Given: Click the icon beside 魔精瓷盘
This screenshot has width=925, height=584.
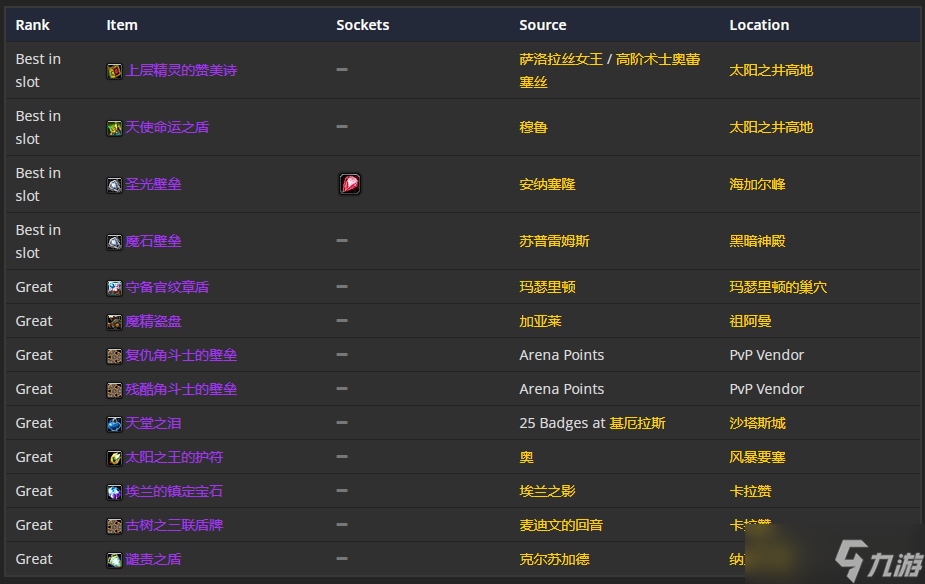Looking at the screenshot, I should [x=114, y=321].
